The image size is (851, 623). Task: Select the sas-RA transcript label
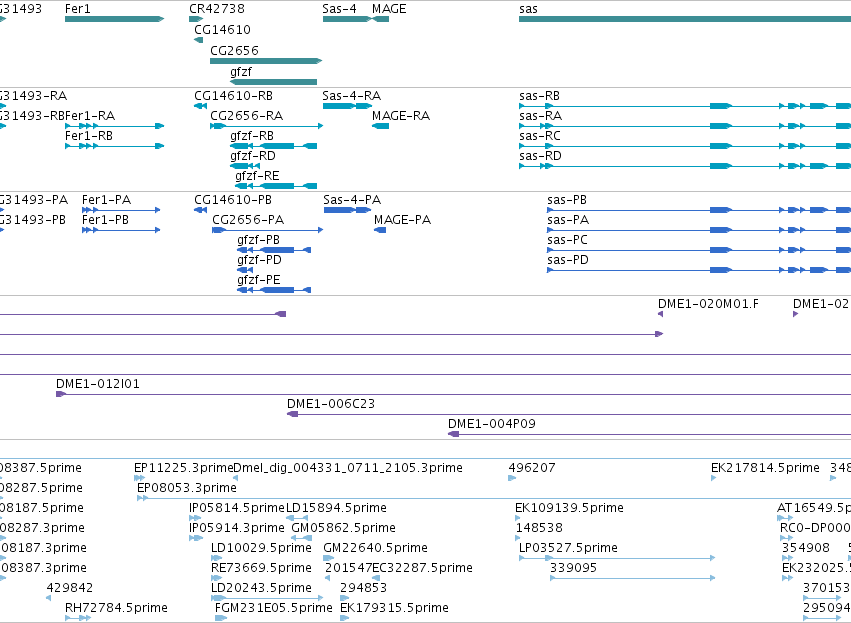(x=541, y=116)
